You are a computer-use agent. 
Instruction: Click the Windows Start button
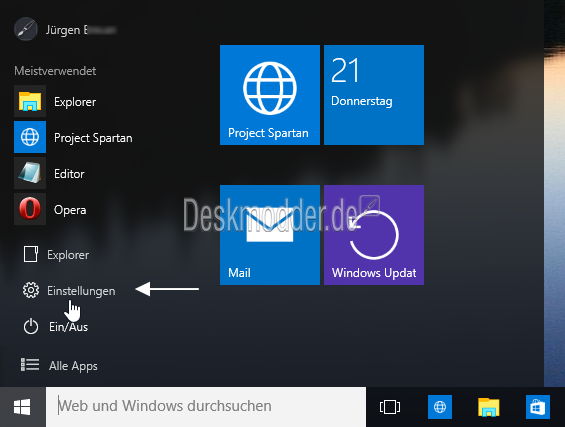[22, 407]
